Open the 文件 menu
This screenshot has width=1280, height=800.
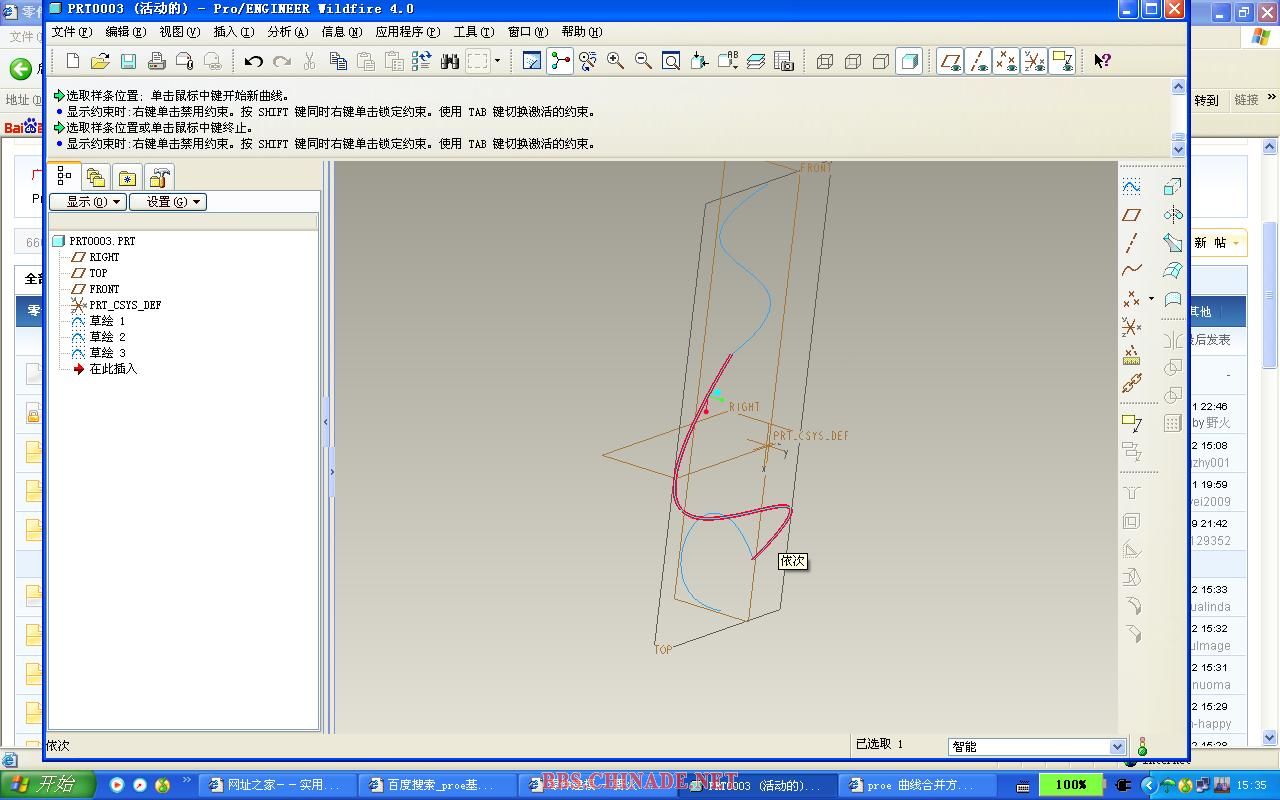(71, 32)
